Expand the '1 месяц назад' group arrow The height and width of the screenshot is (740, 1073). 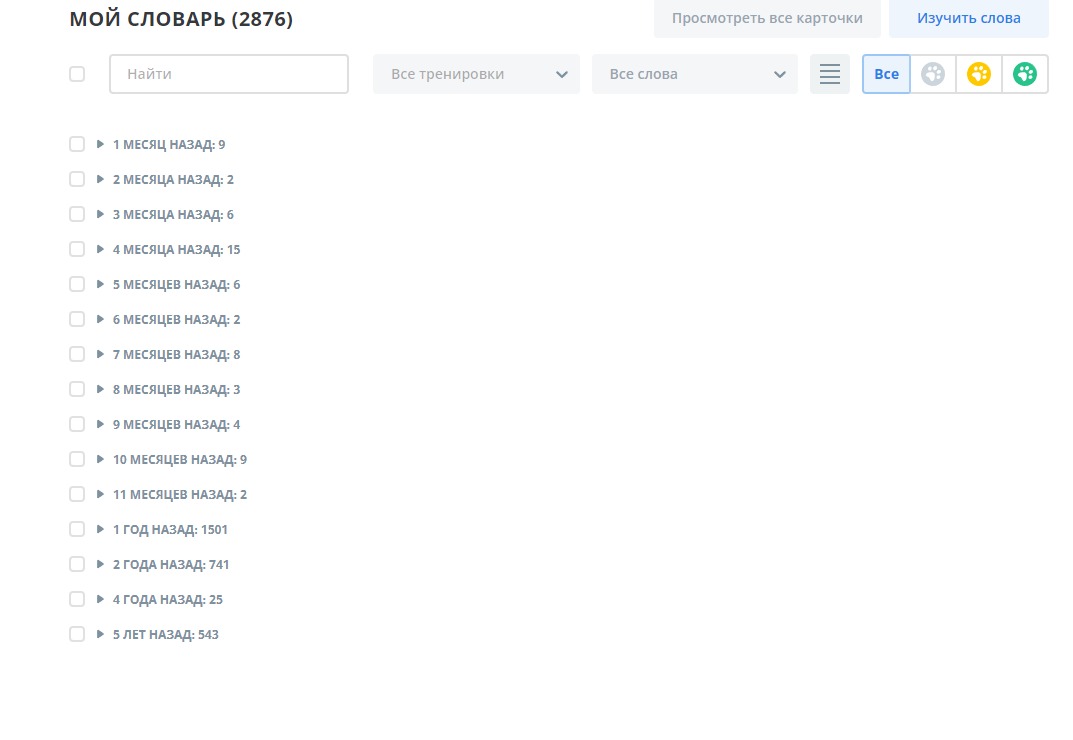(x=100, y=144)
